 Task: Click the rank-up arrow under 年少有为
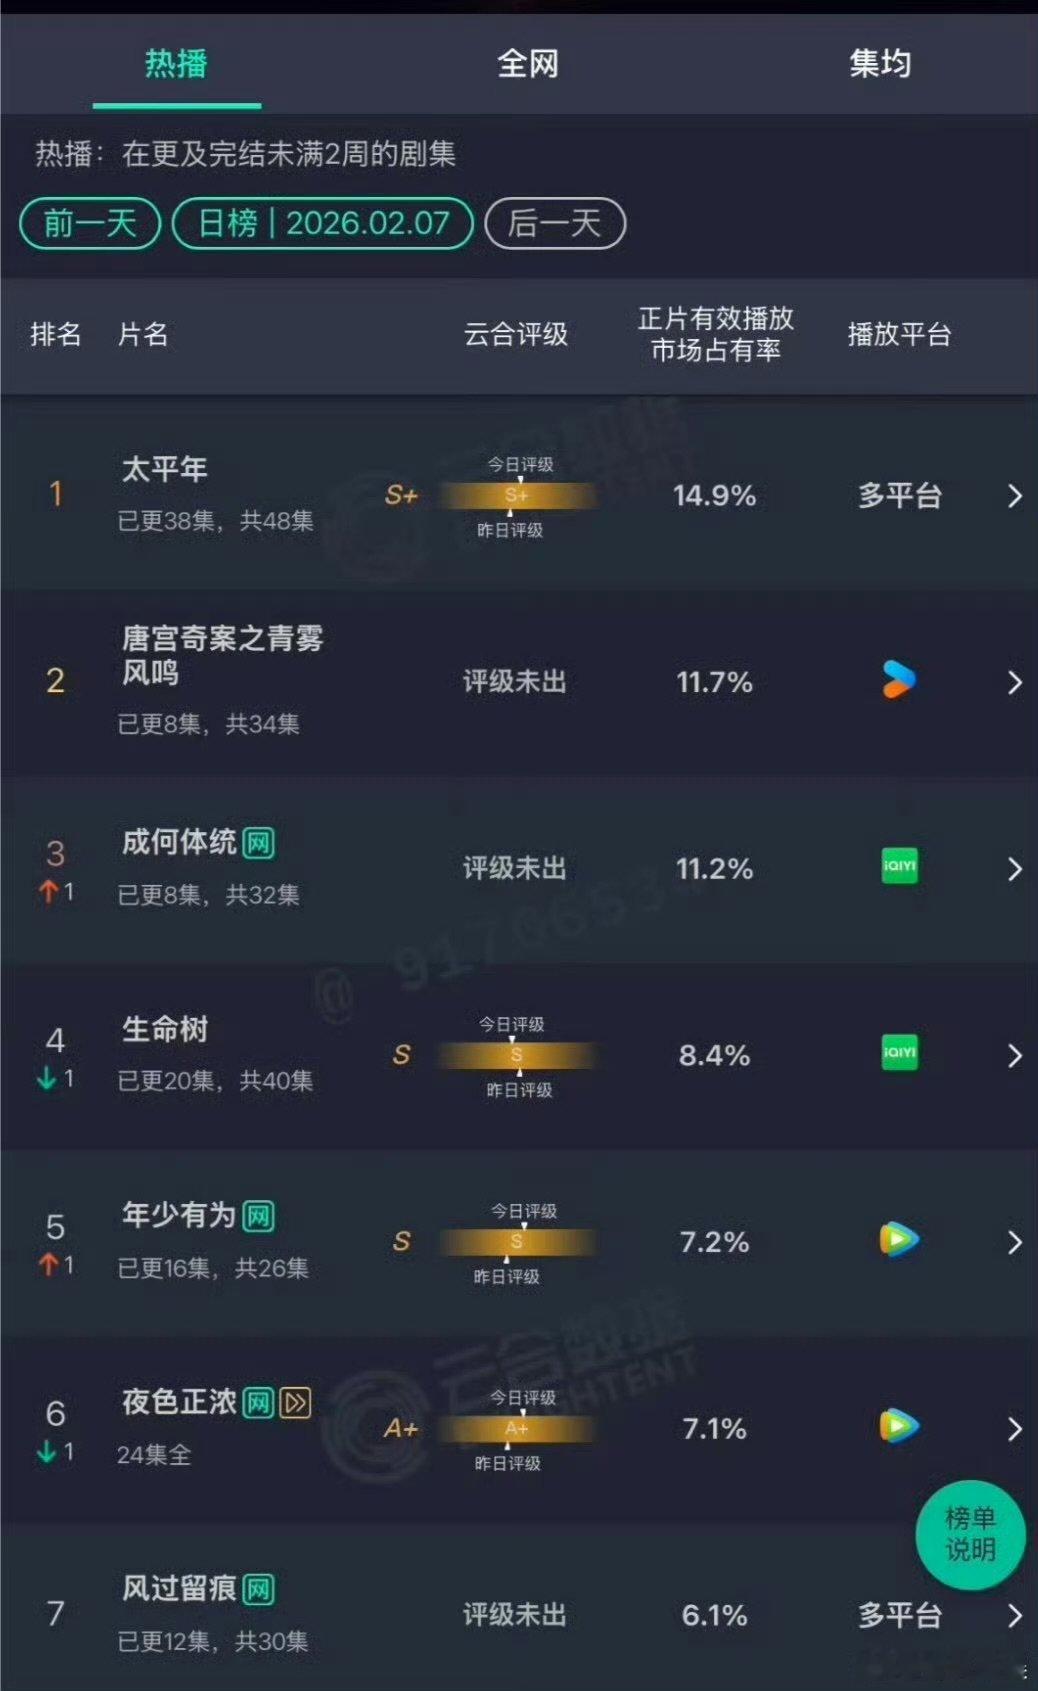(48, 1262)
